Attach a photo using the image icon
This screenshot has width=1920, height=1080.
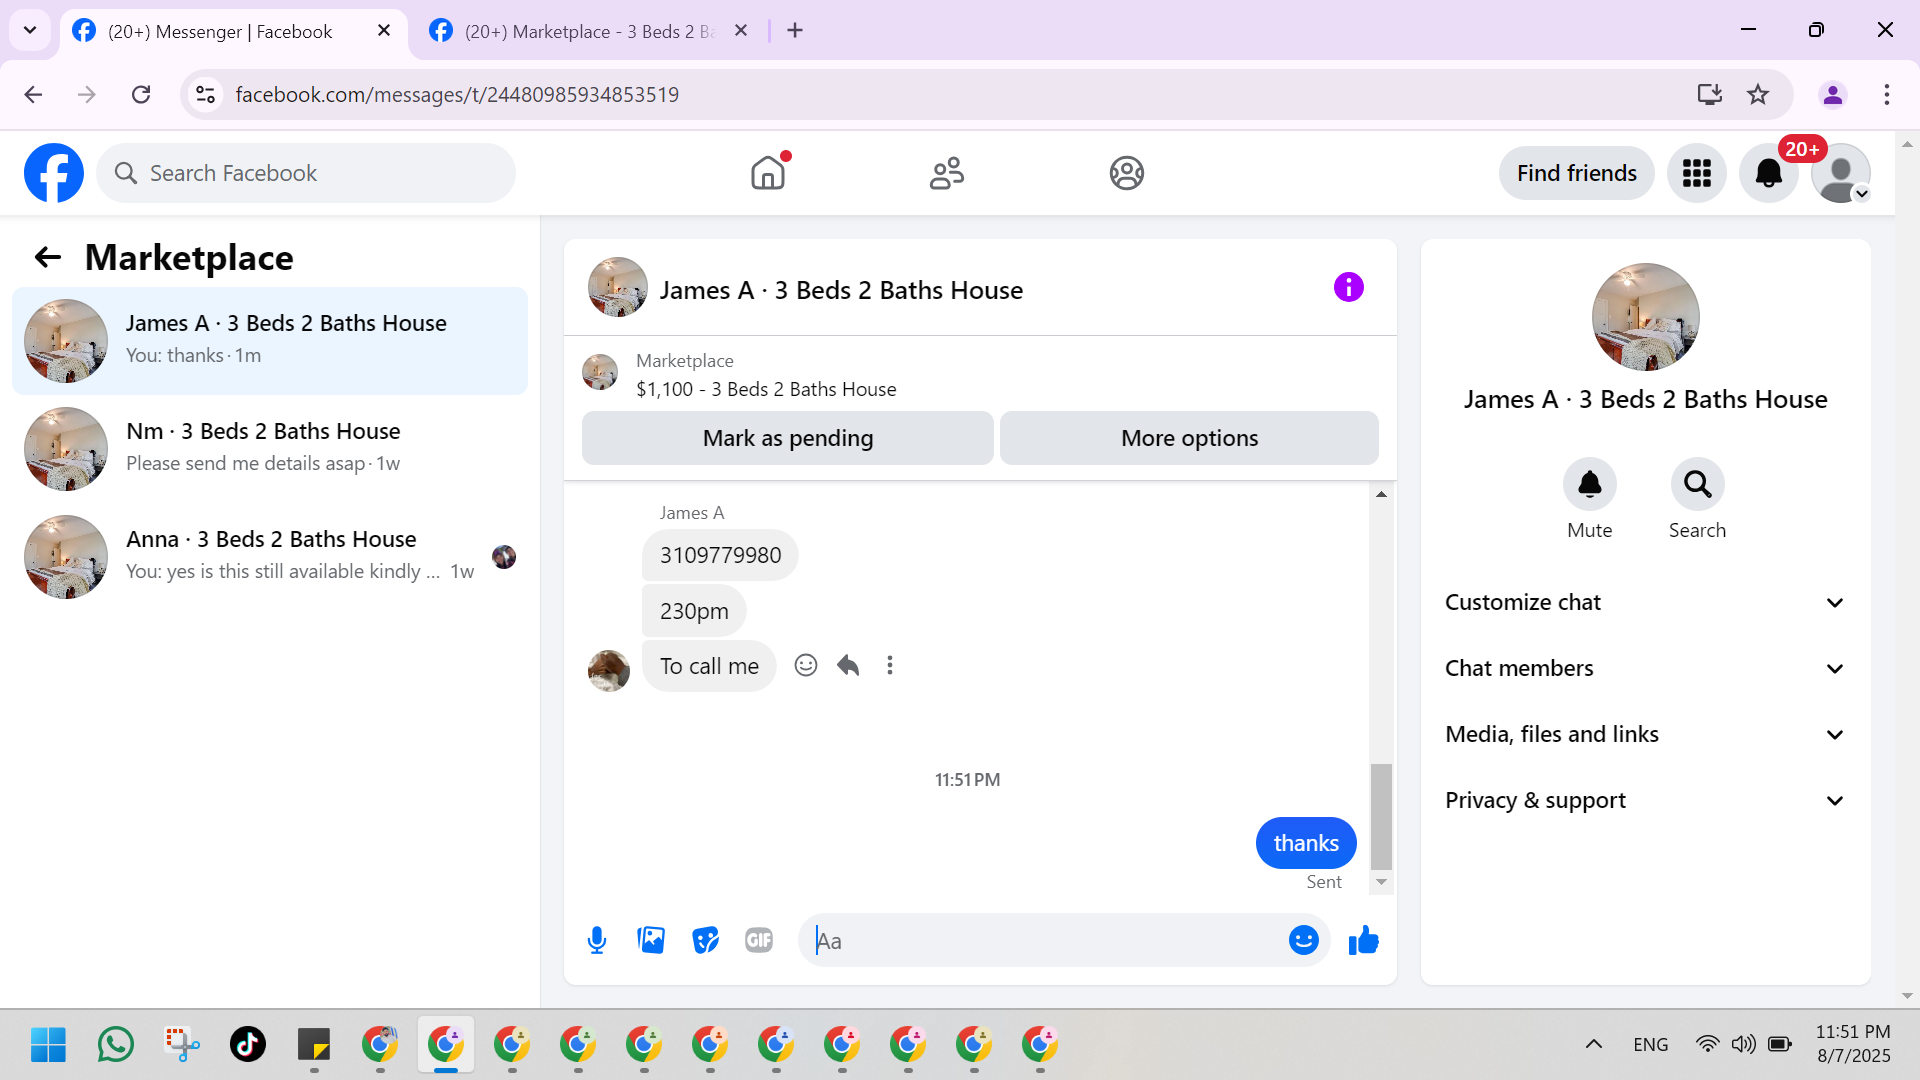(651, 940)
